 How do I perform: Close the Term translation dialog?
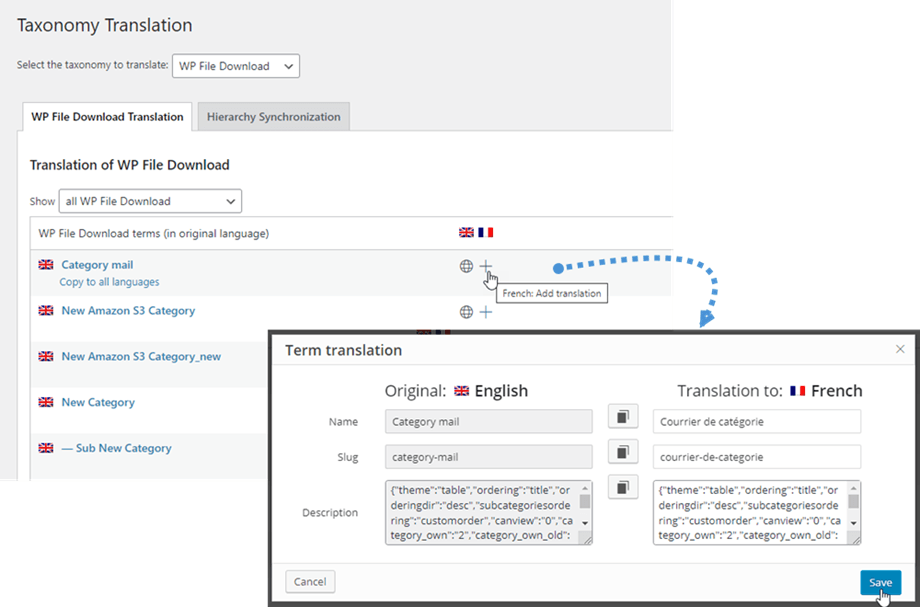point(900,349)
